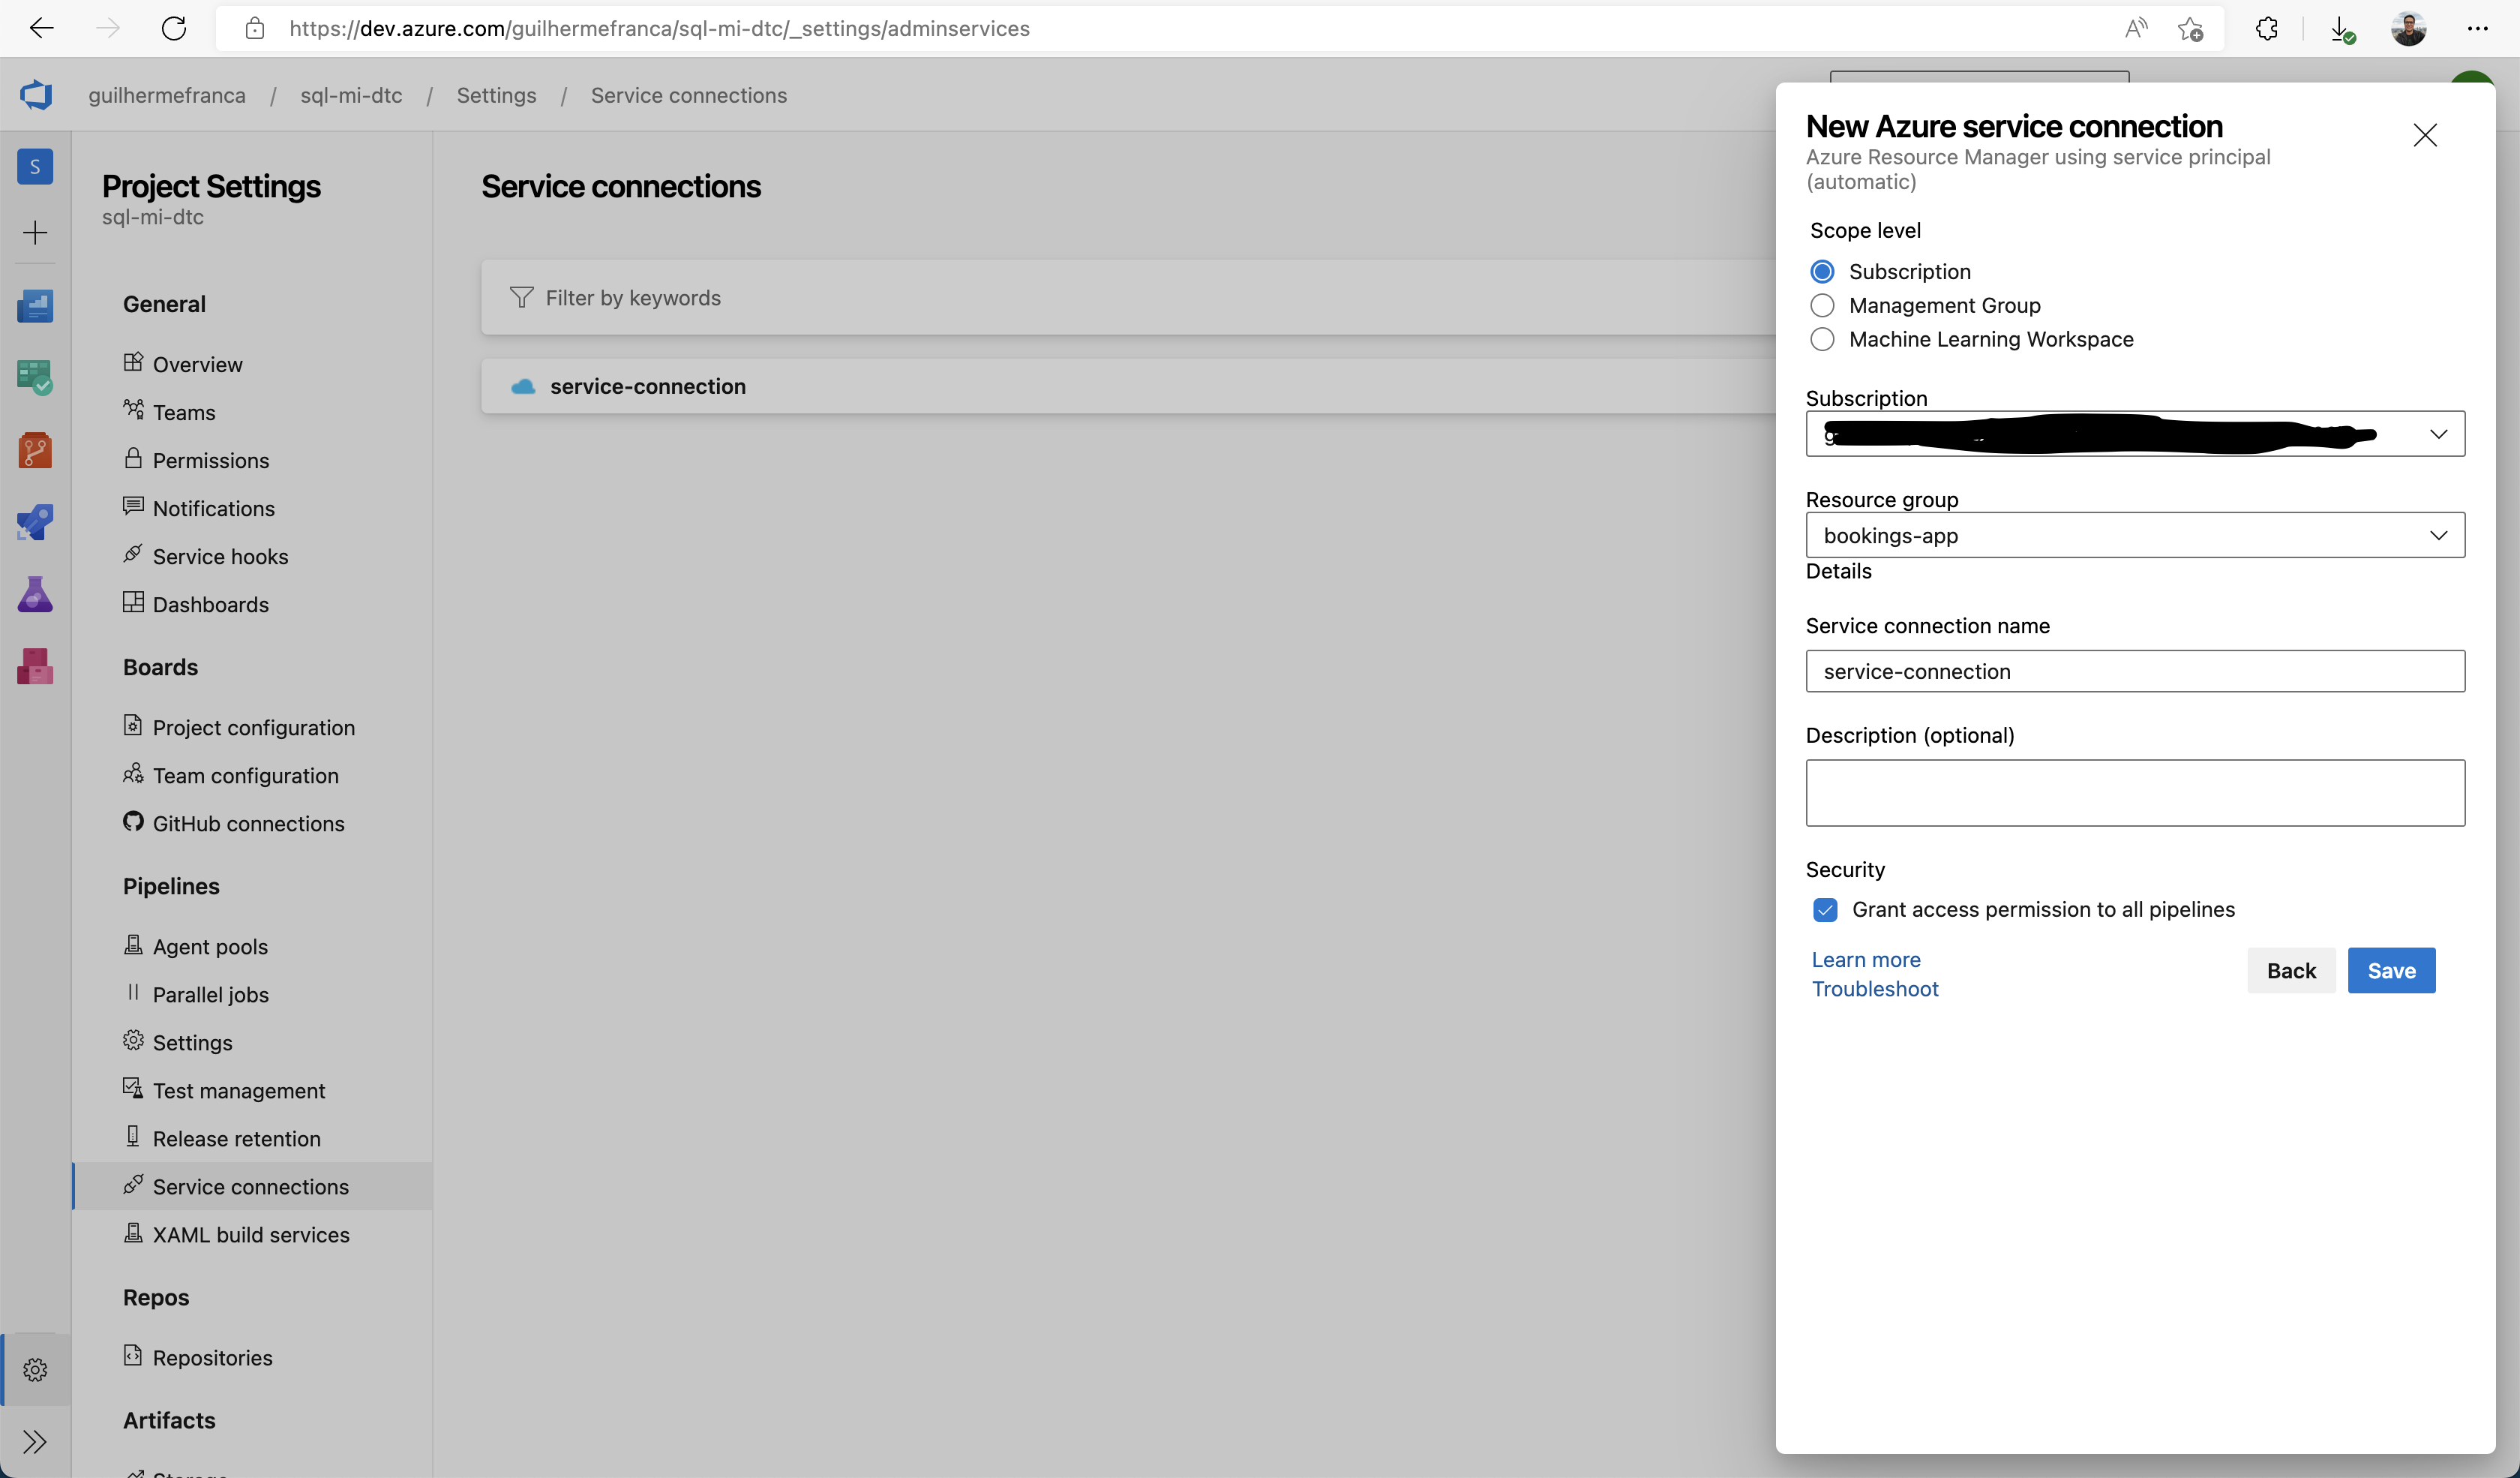Viewport: 2520px width, 1478px height.
Task: Select Machine Learning Workspace radio option
Action: (x=1822, y=339)
